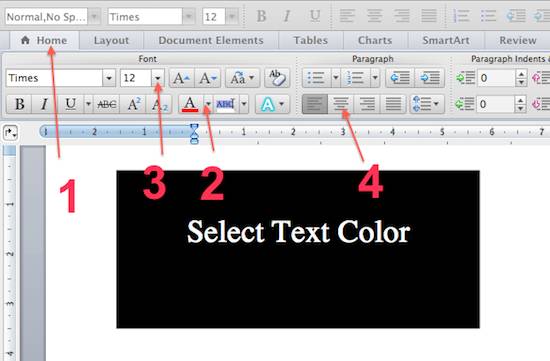Open the font color dropdown arrow
550x361 pixels.
click(208, 104)
